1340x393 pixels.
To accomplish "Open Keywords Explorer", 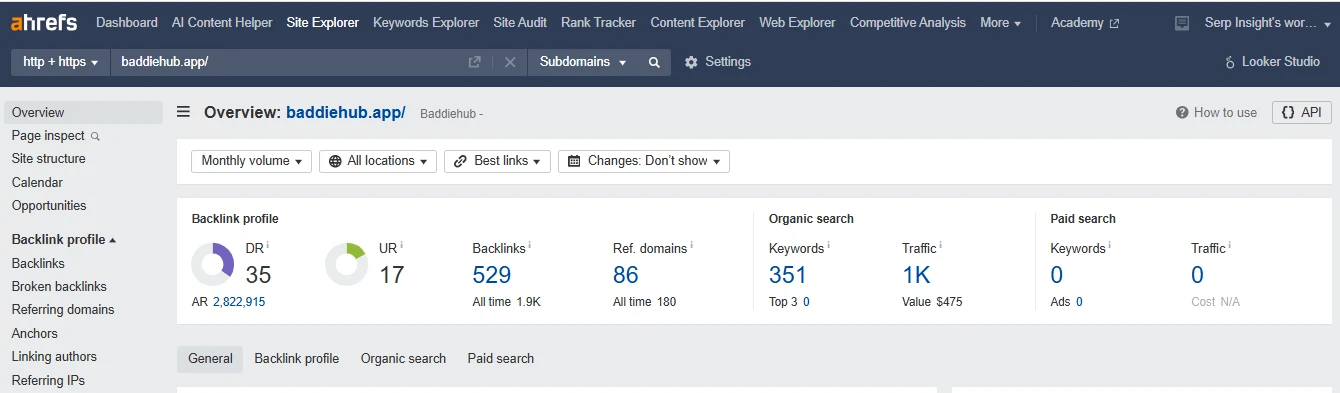I will coord(426,22).
